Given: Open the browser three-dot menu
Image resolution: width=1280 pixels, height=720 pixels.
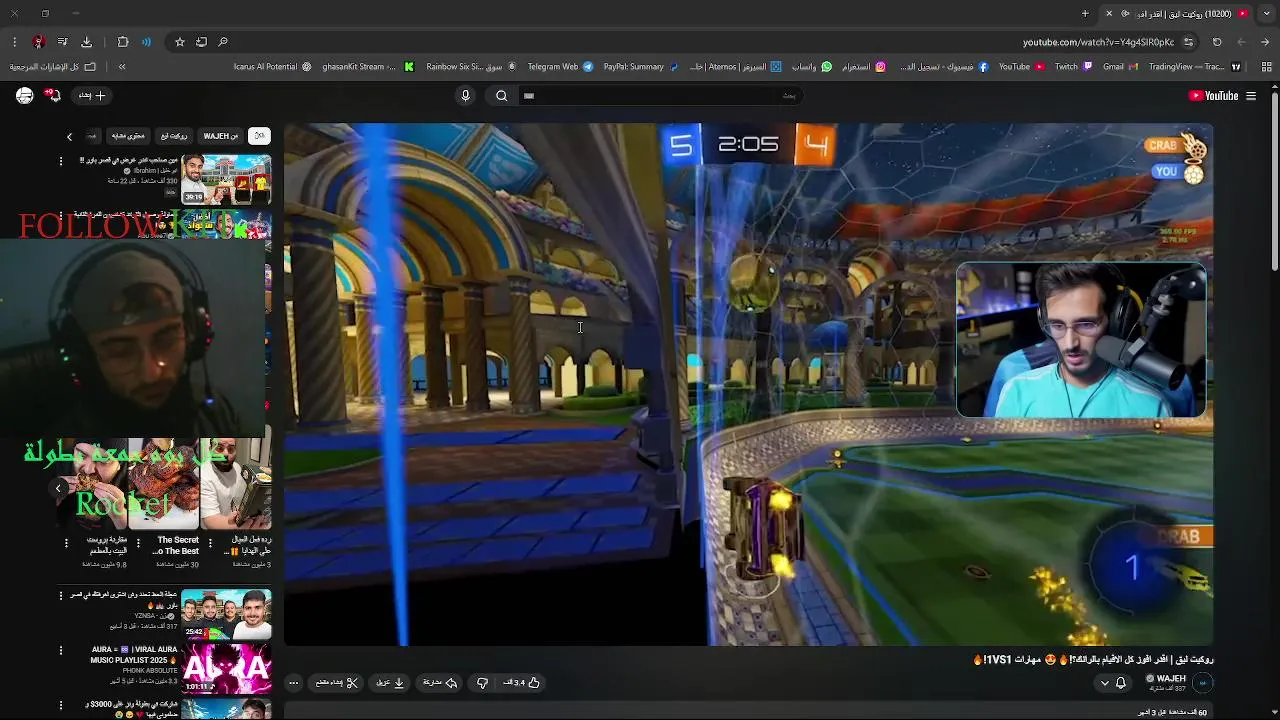Looking at the screenshot, I should 14,42.
